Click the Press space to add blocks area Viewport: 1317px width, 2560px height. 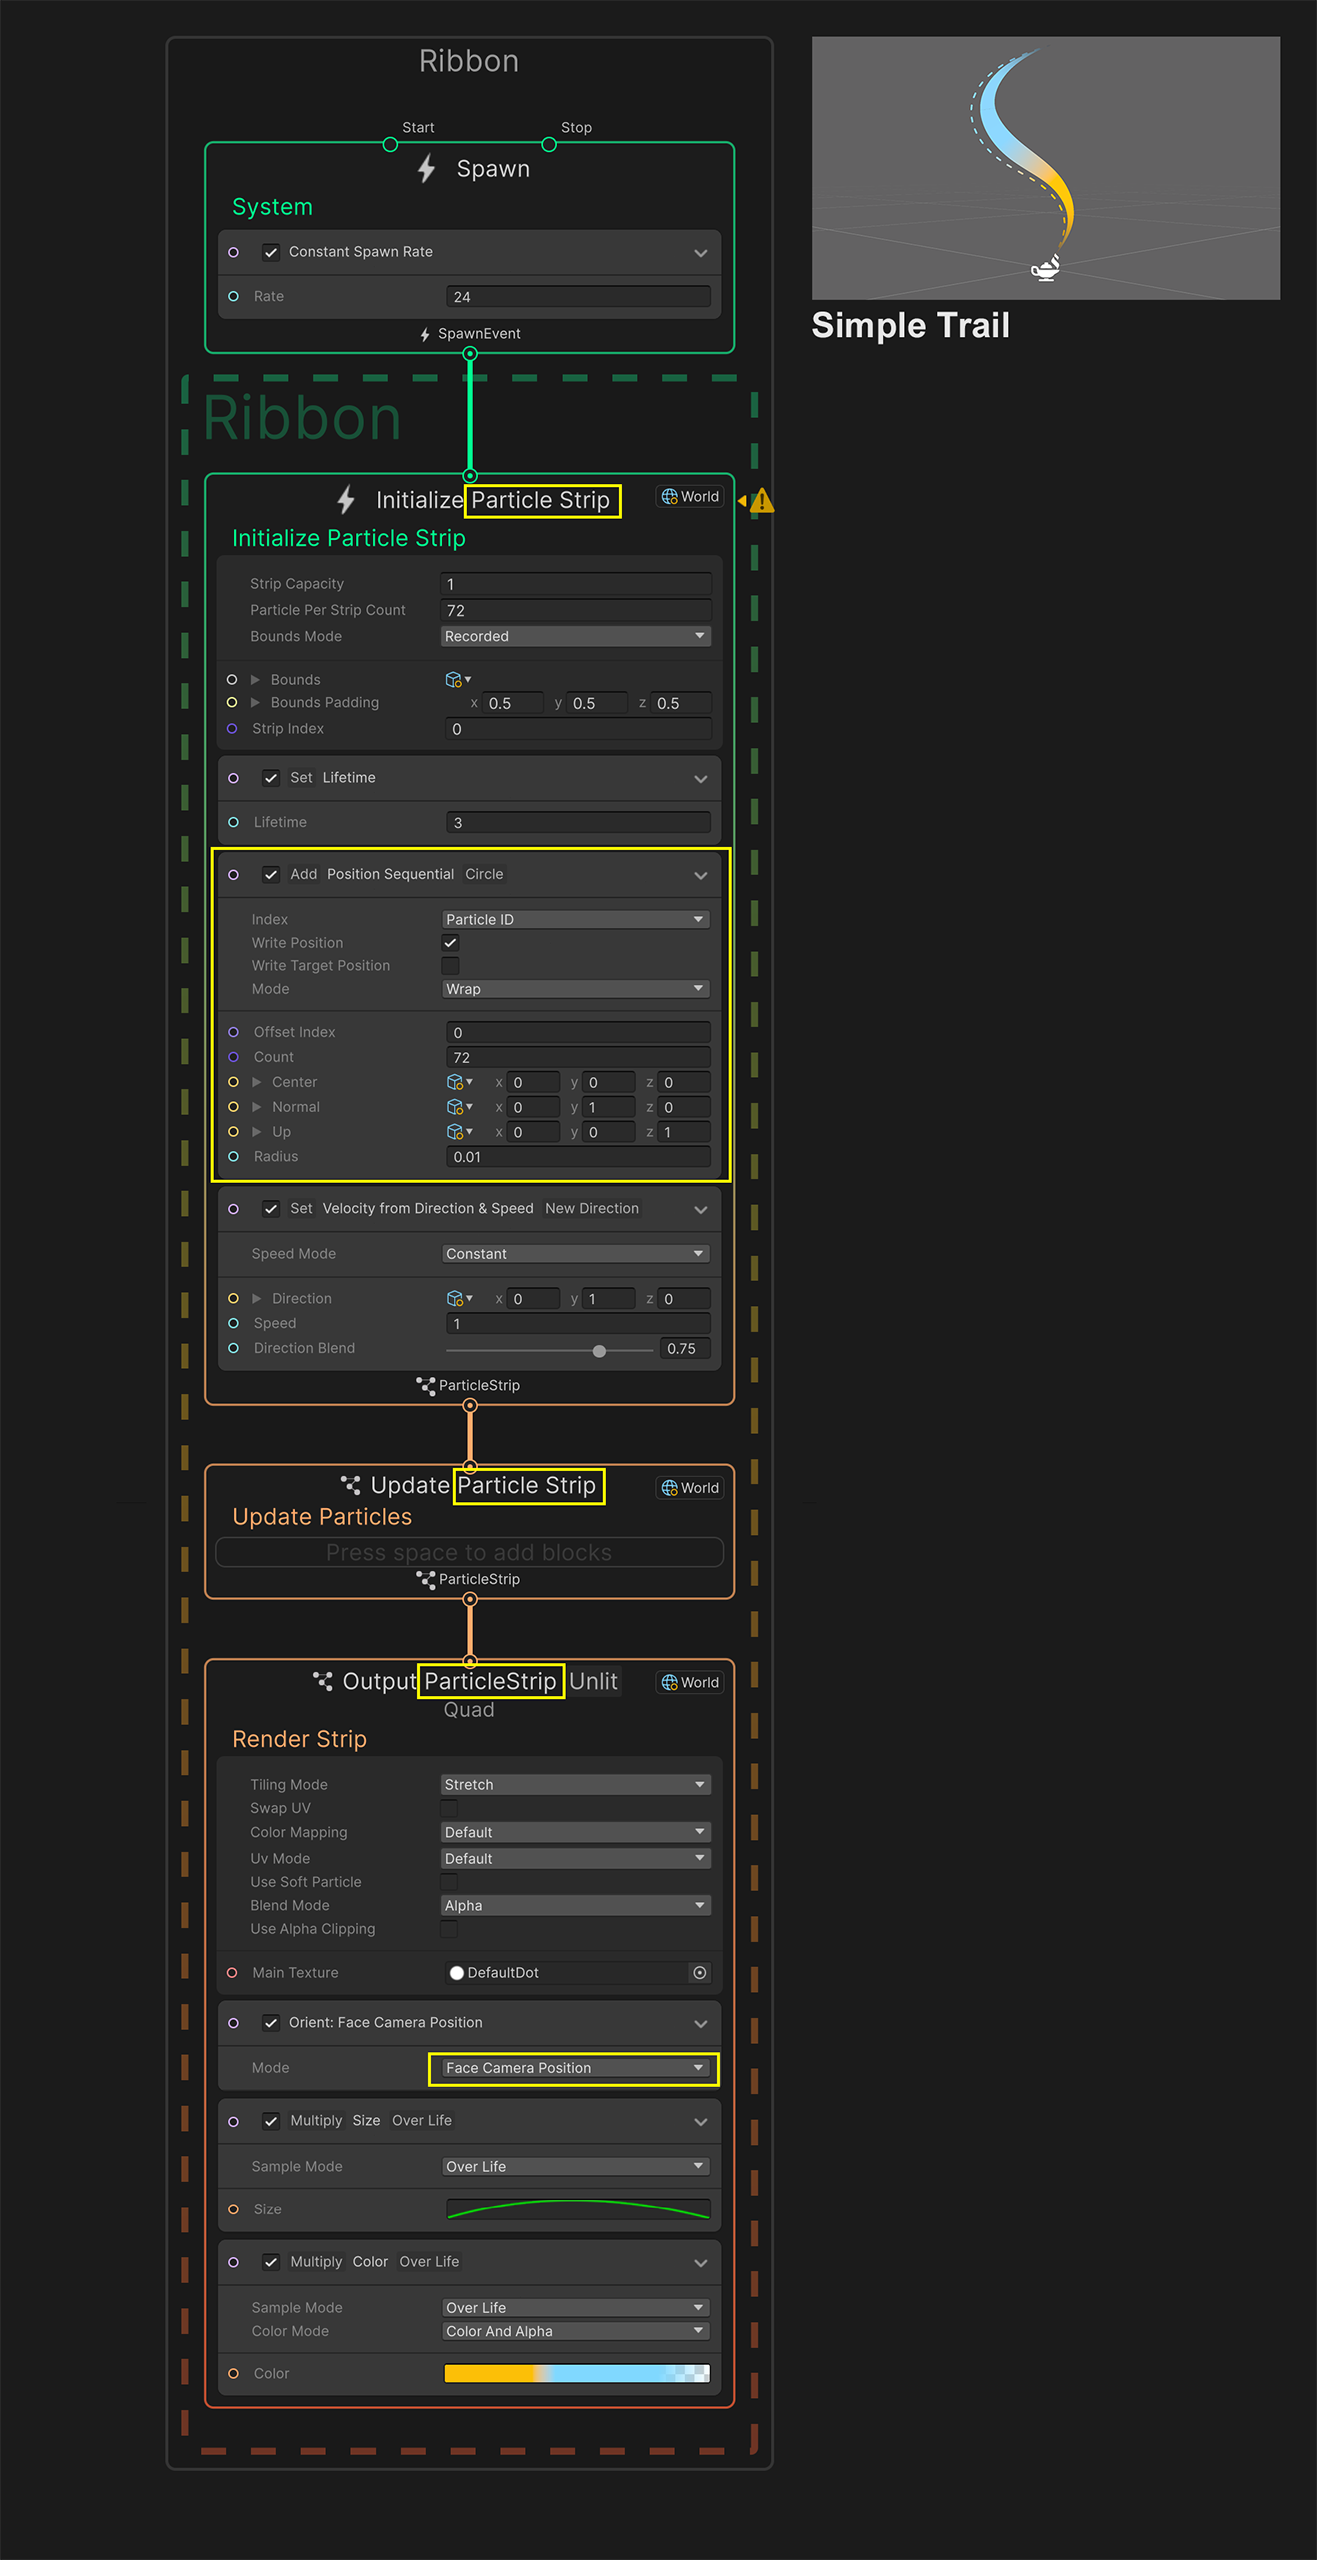(469, 1552)
